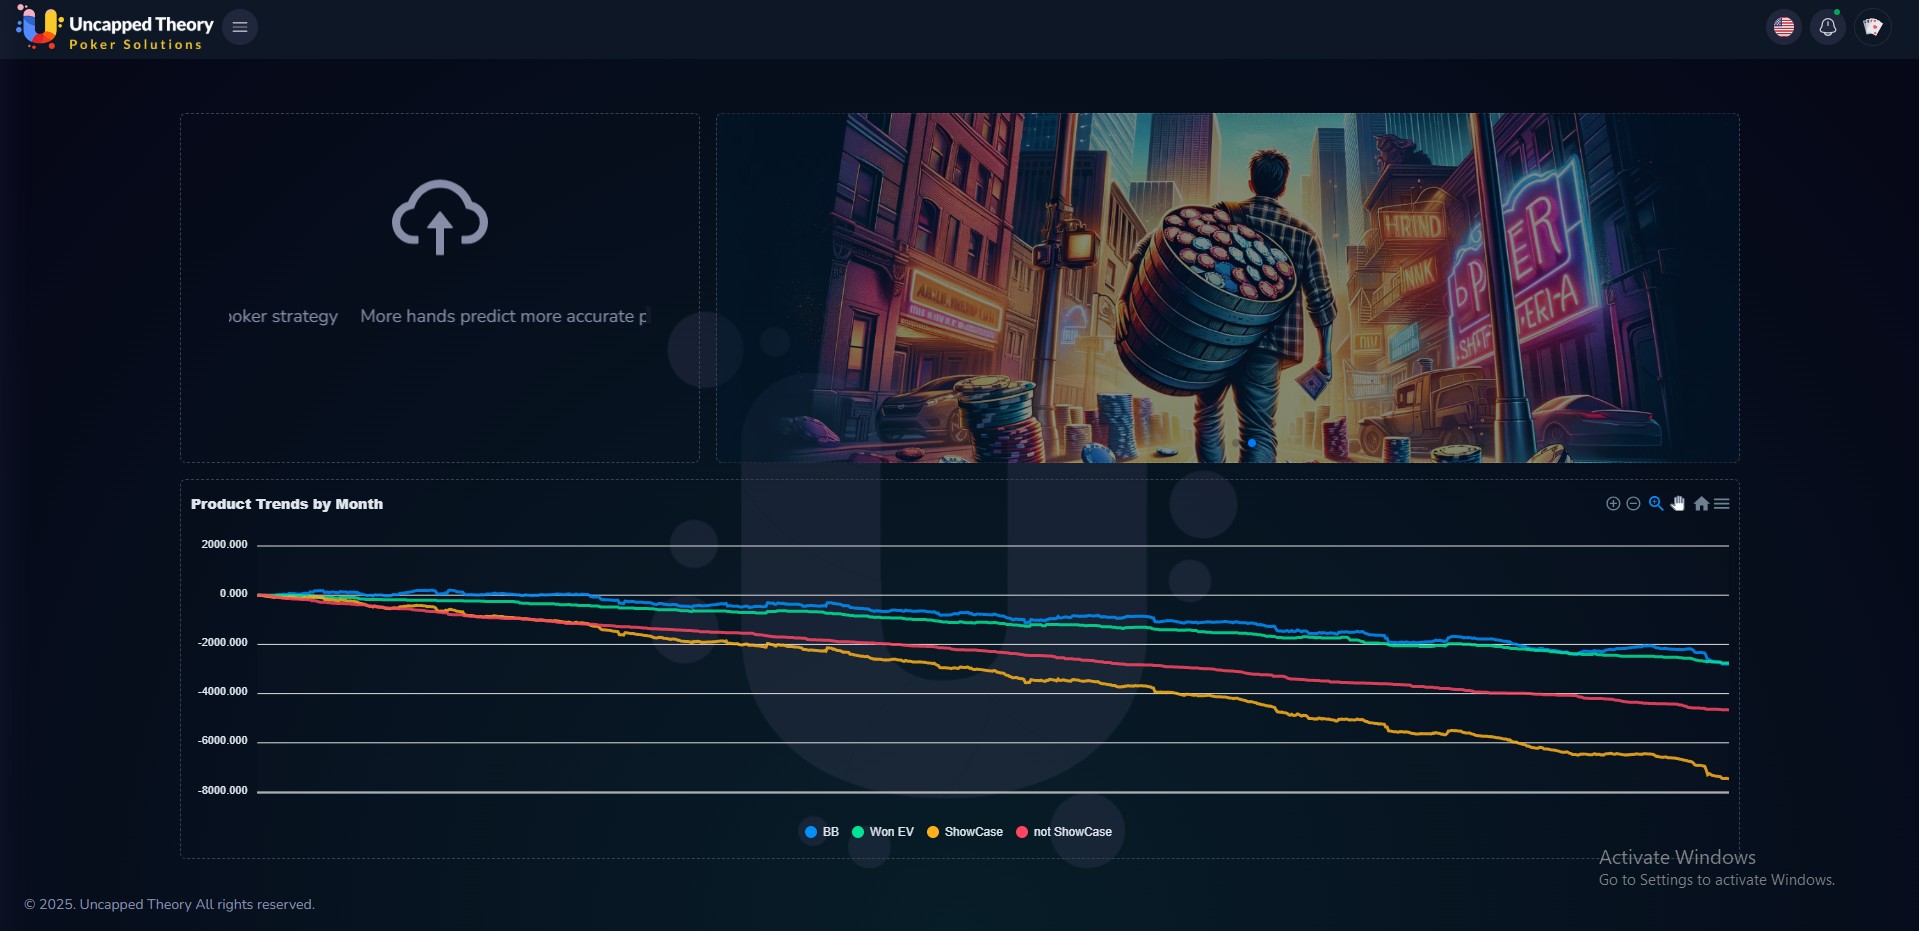Click the -8000.000 y-axis label
This screenshot has height=931, width=1919.
point(222,791)
